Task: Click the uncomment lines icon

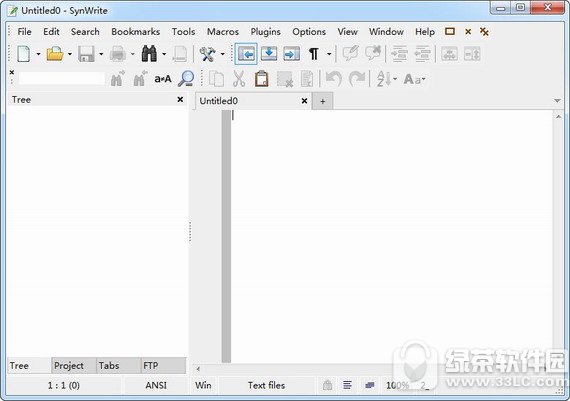Action: pyautogui.click(x=373, y=53)
